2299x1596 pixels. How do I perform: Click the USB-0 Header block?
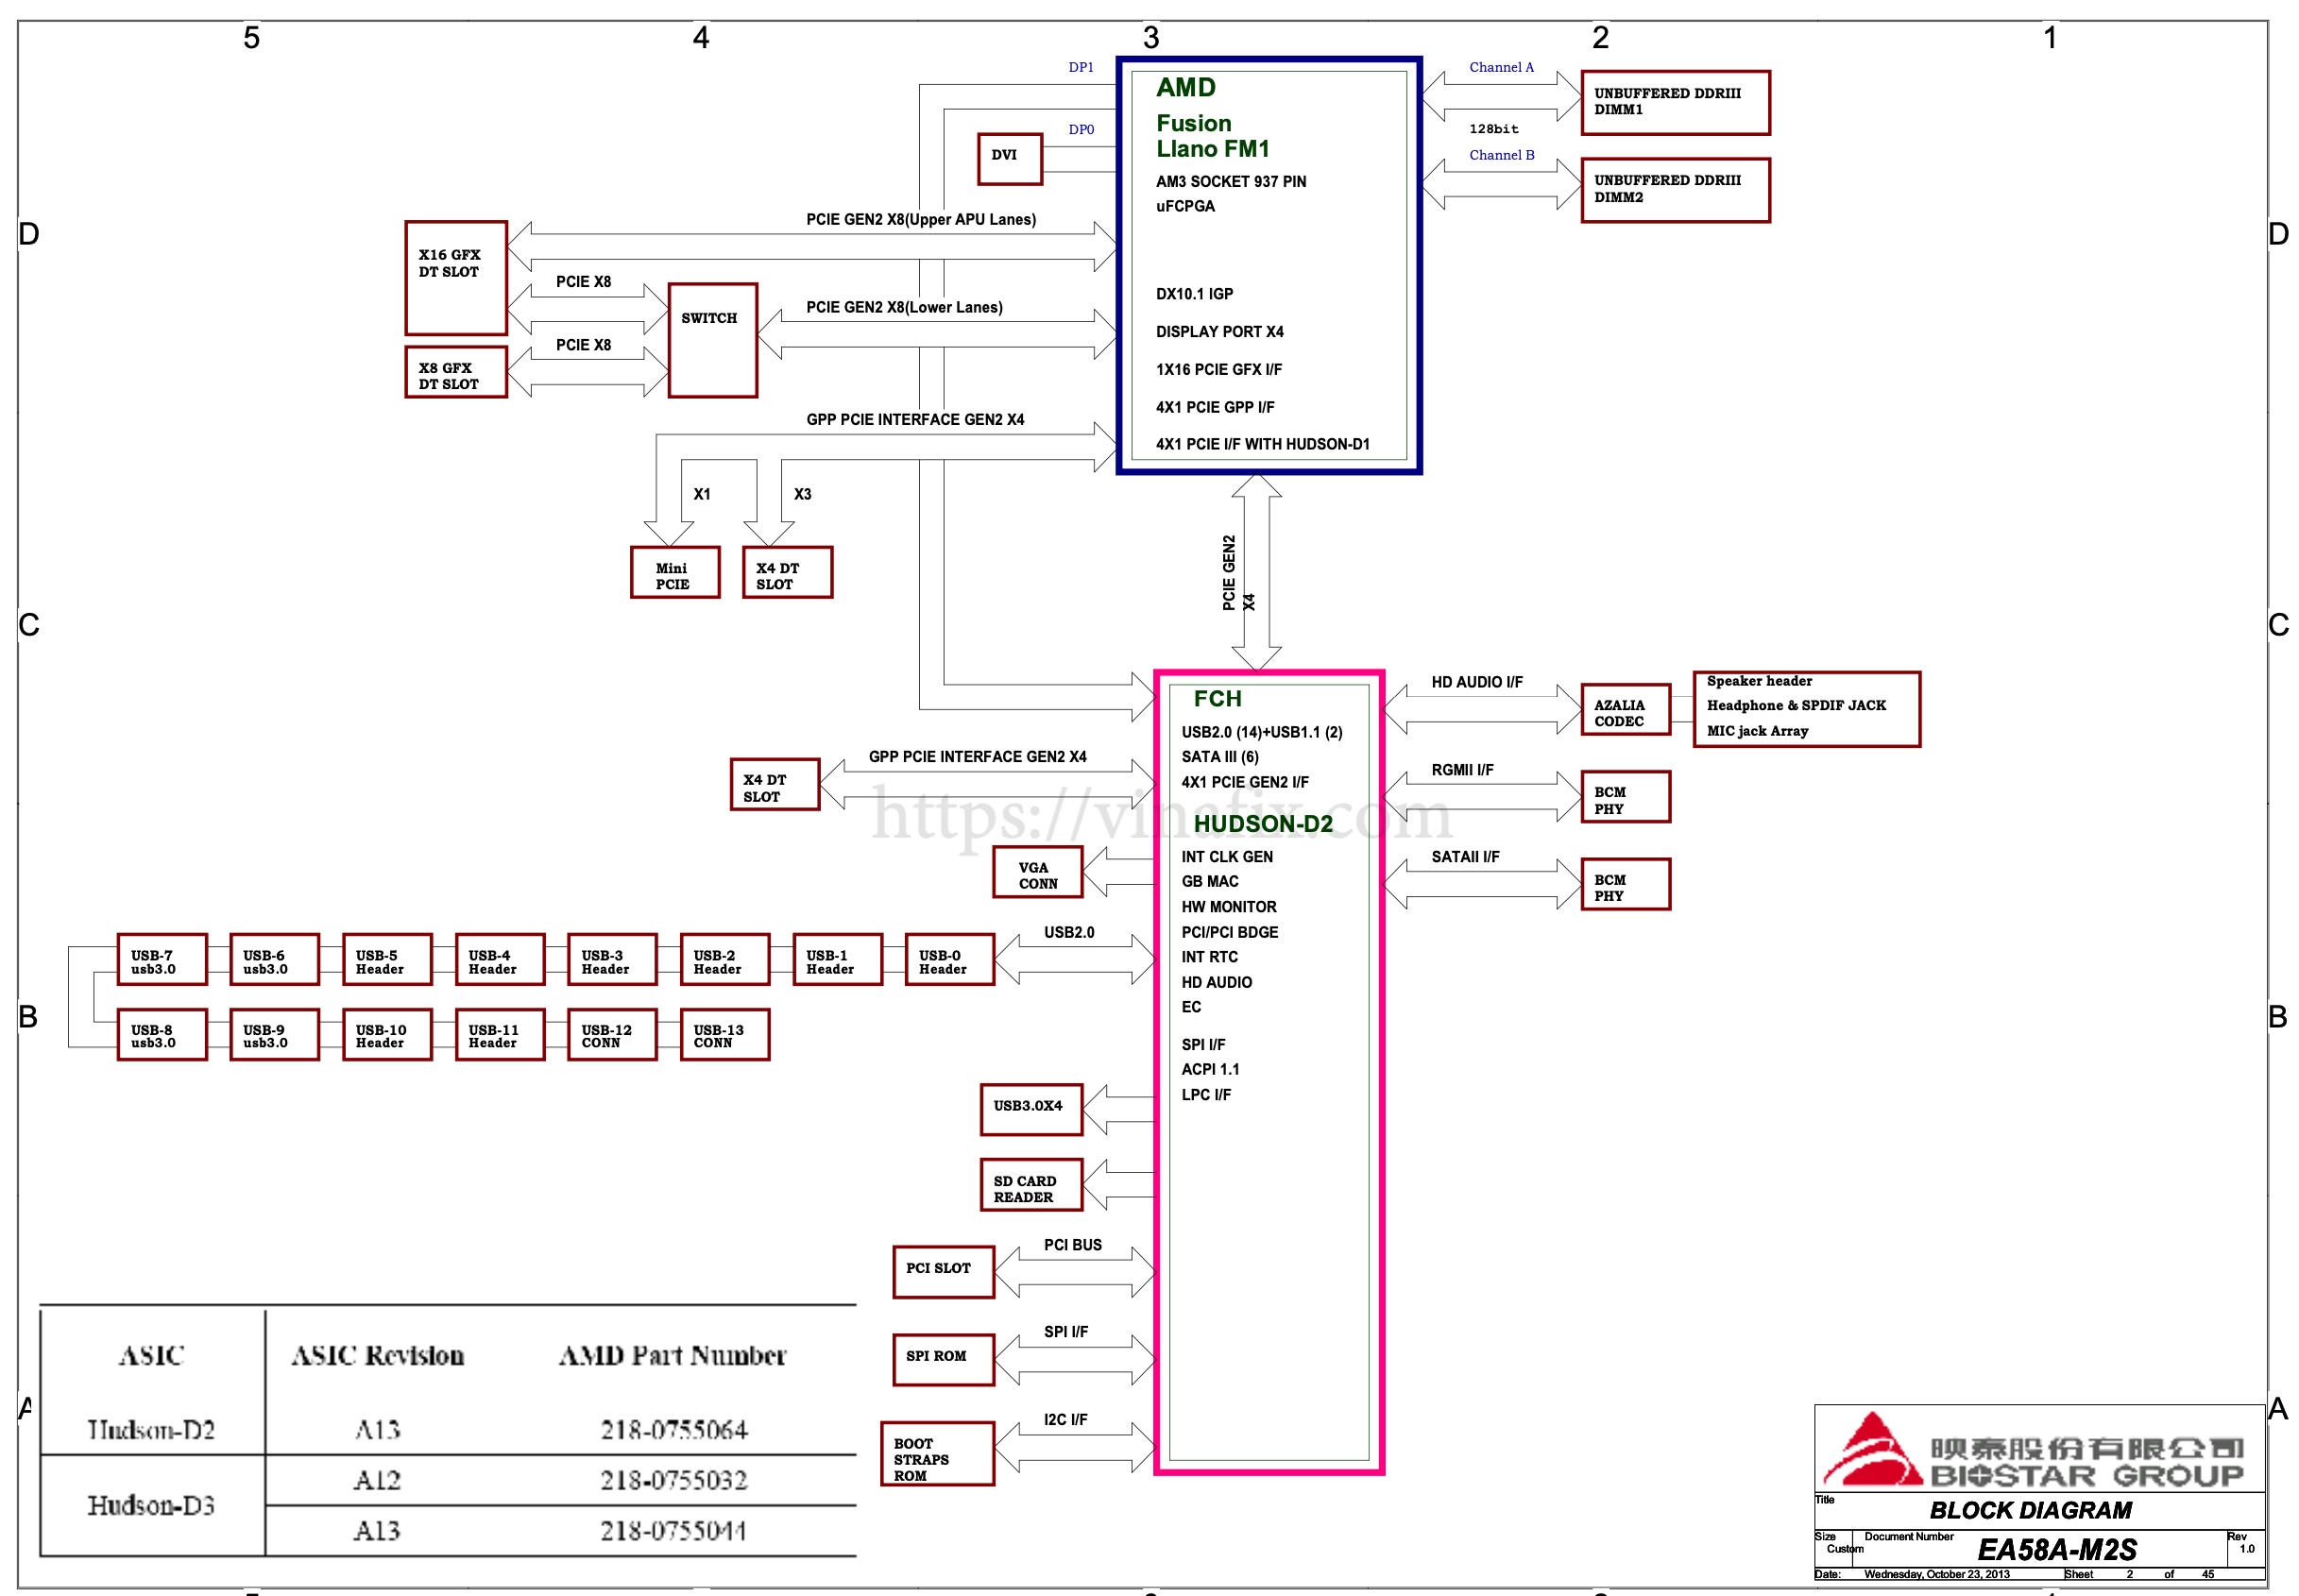tap(949, 960)
